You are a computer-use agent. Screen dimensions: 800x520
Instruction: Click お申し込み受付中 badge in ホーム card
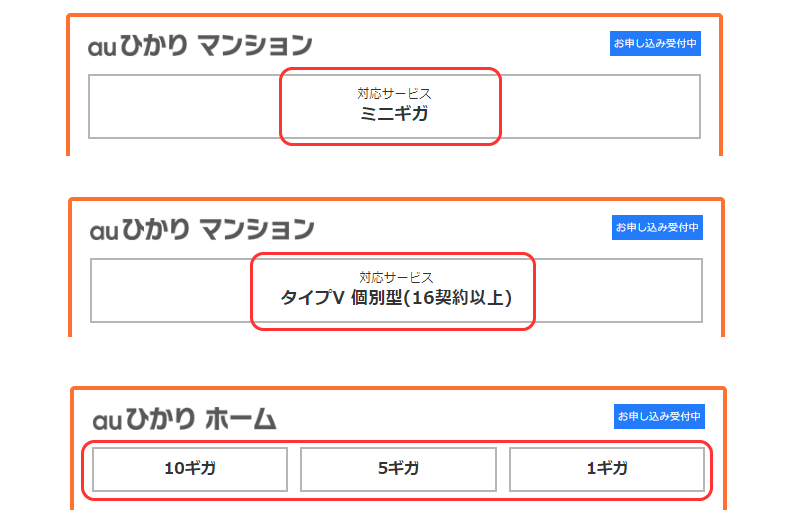click(659, 416)
